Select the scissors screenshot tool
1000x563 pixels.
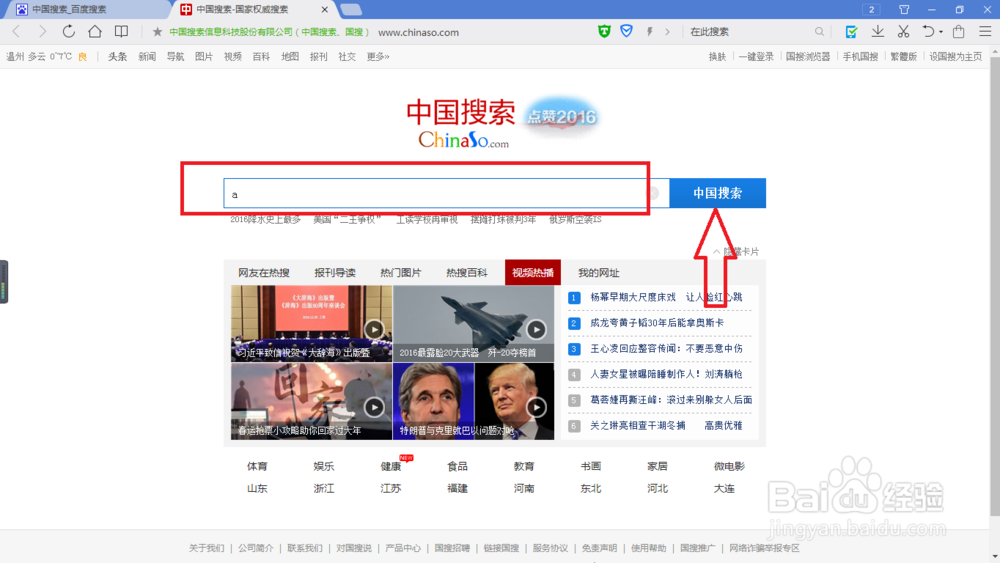click(903, 31)
